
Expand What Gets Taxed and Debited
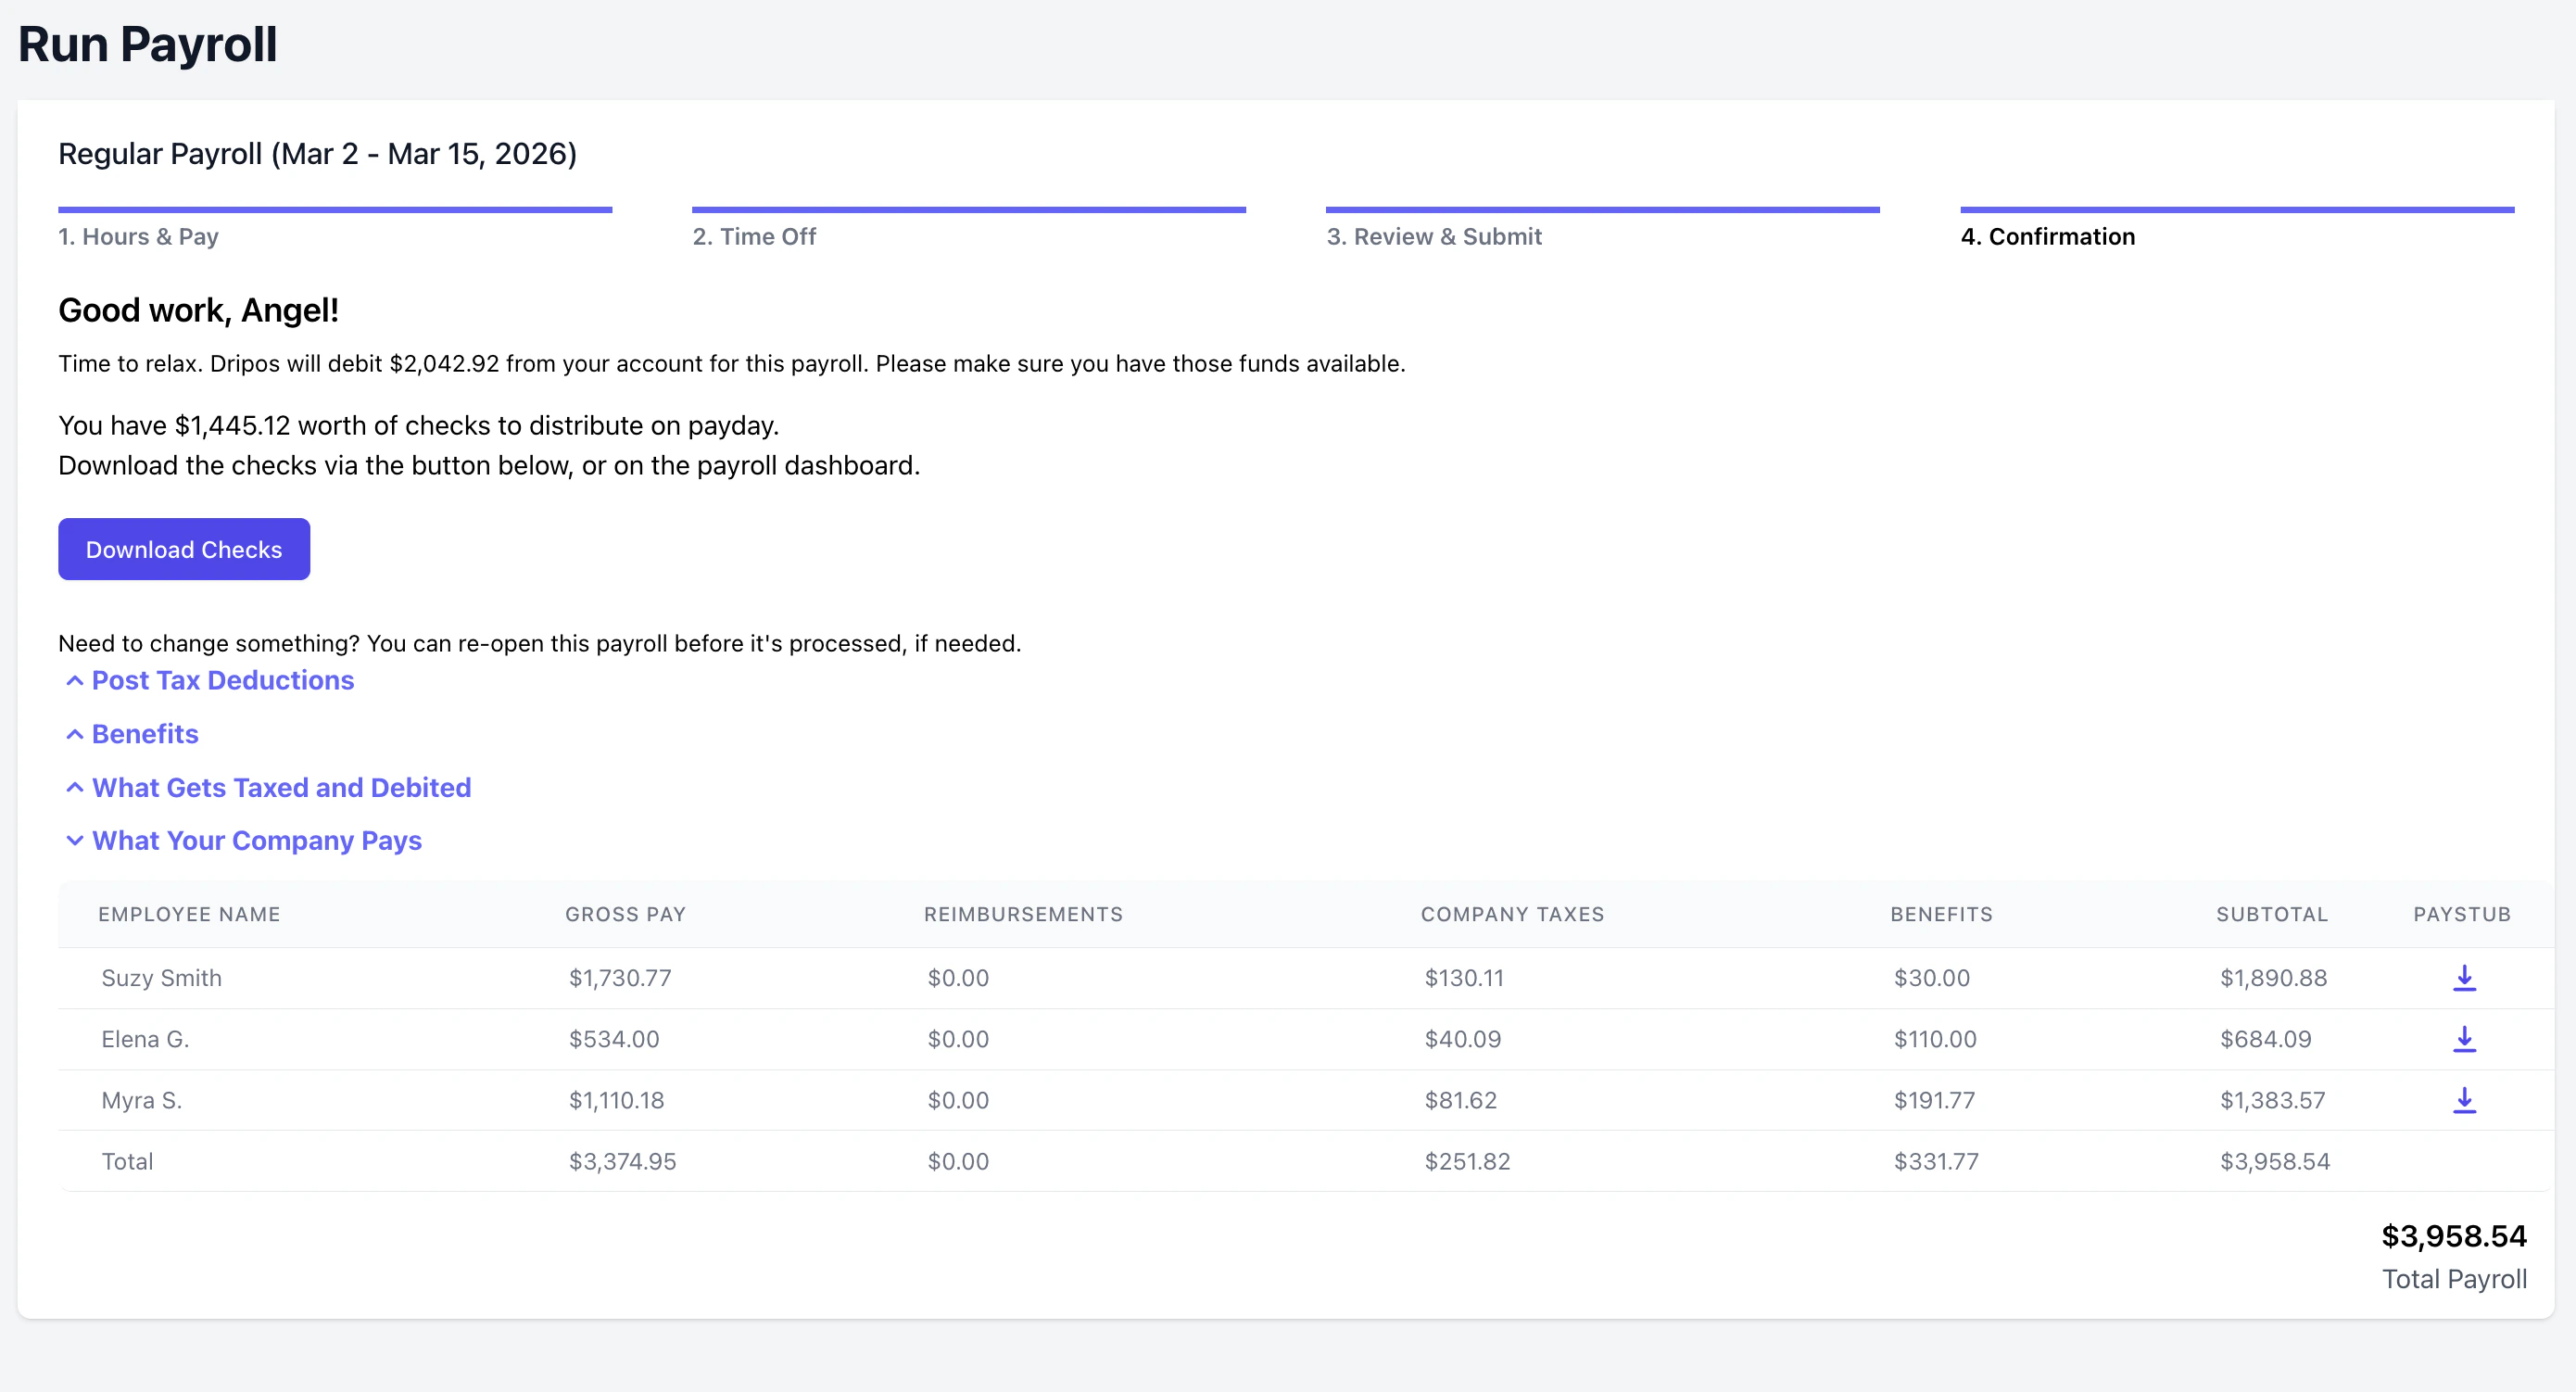tap(281, 788)
